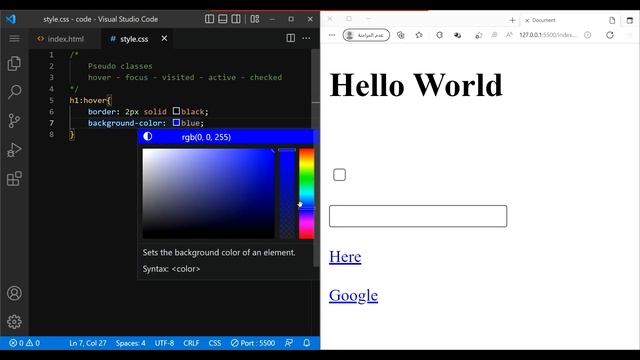640x360 pixels.
Task: Click the Hello World heading
Action: point(416,85)
